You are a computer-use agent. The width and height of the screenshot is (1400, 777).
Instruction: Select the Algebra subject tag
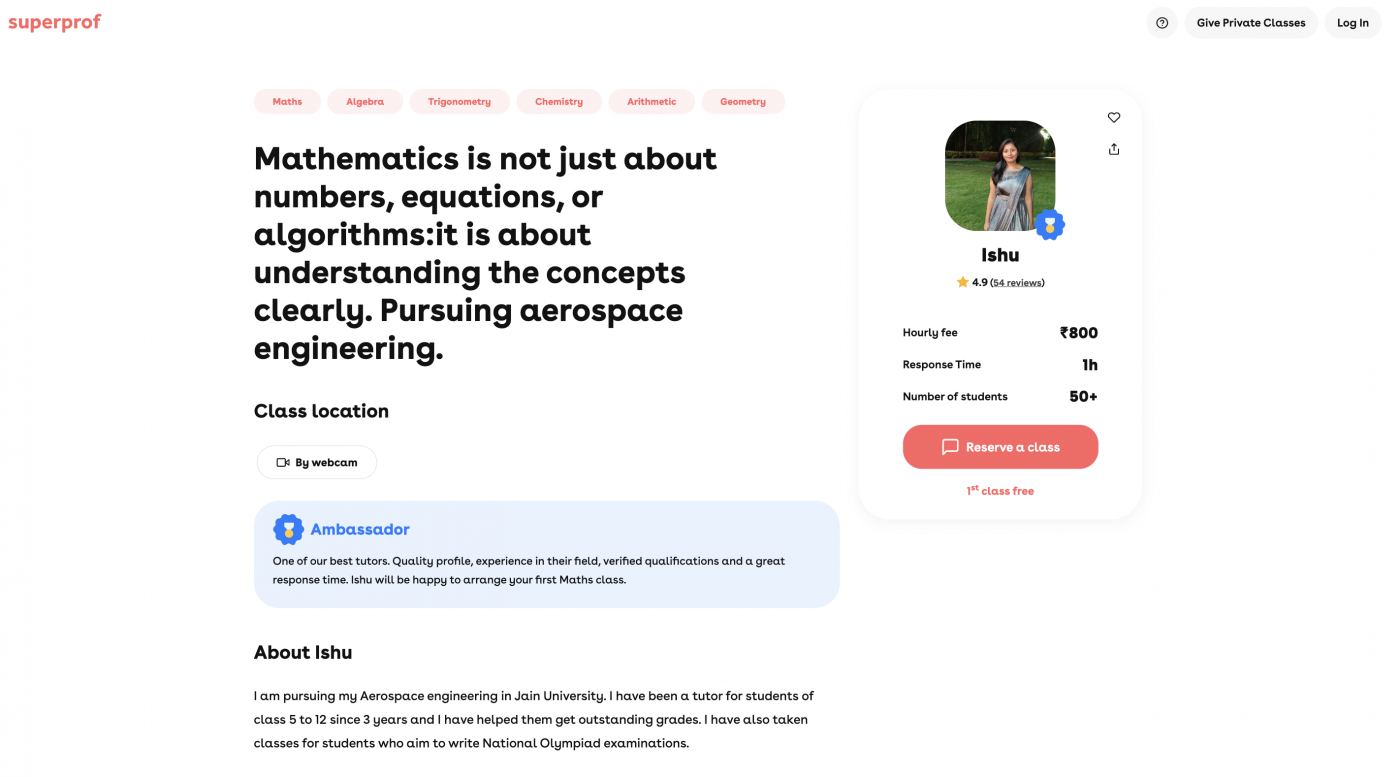pyautogui.click(x=365, y=102)
